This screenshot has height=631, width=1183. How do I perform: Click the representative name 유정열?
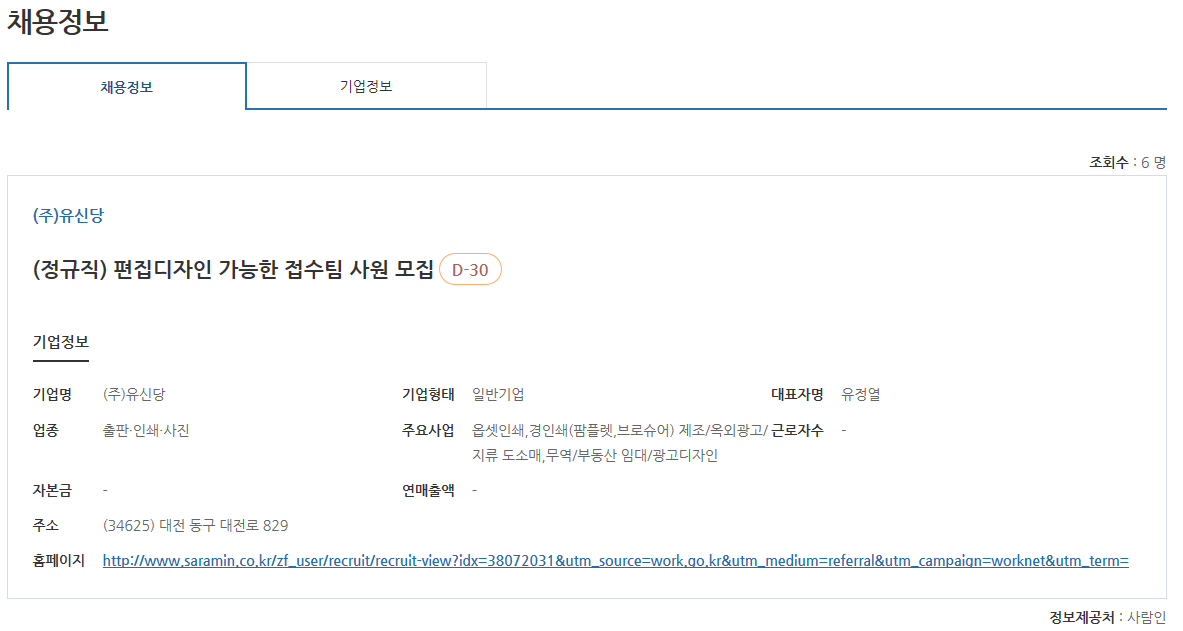[x=861, y=394]
